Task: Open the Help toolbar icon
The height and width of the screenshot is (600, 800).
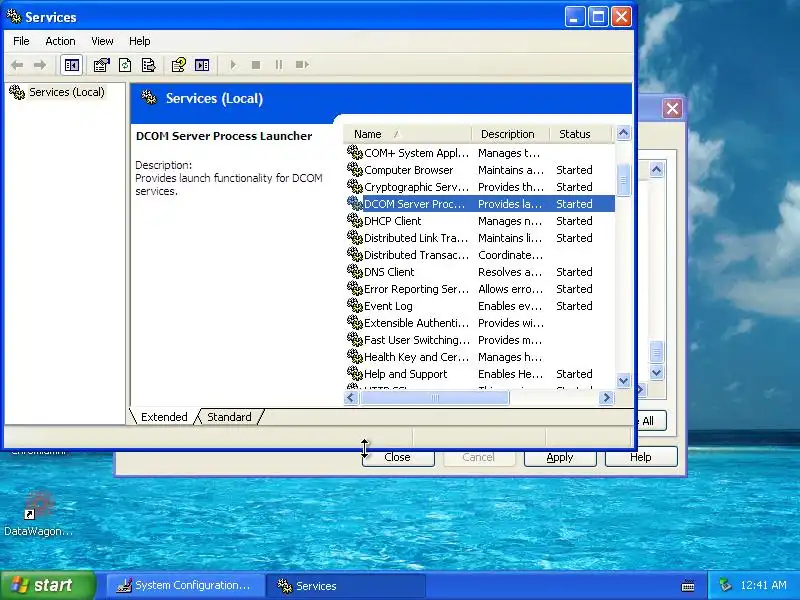Action: (x=179, y=65)
